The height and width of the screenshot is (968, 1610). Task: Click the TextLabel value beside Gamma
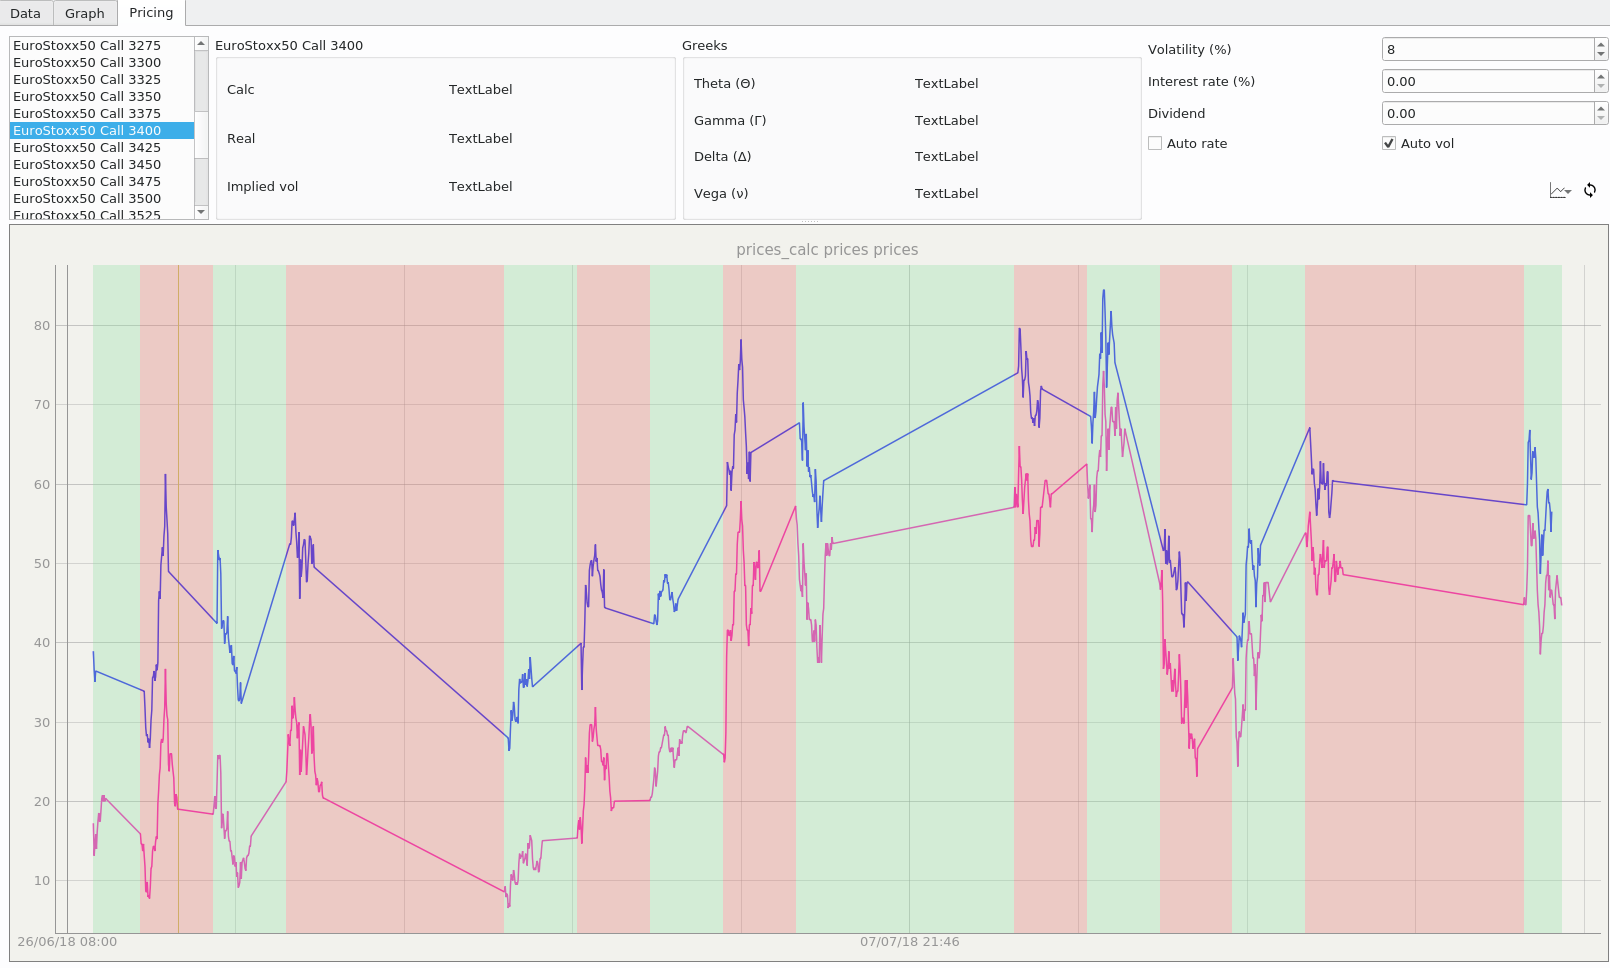click(x=946, y=120)
